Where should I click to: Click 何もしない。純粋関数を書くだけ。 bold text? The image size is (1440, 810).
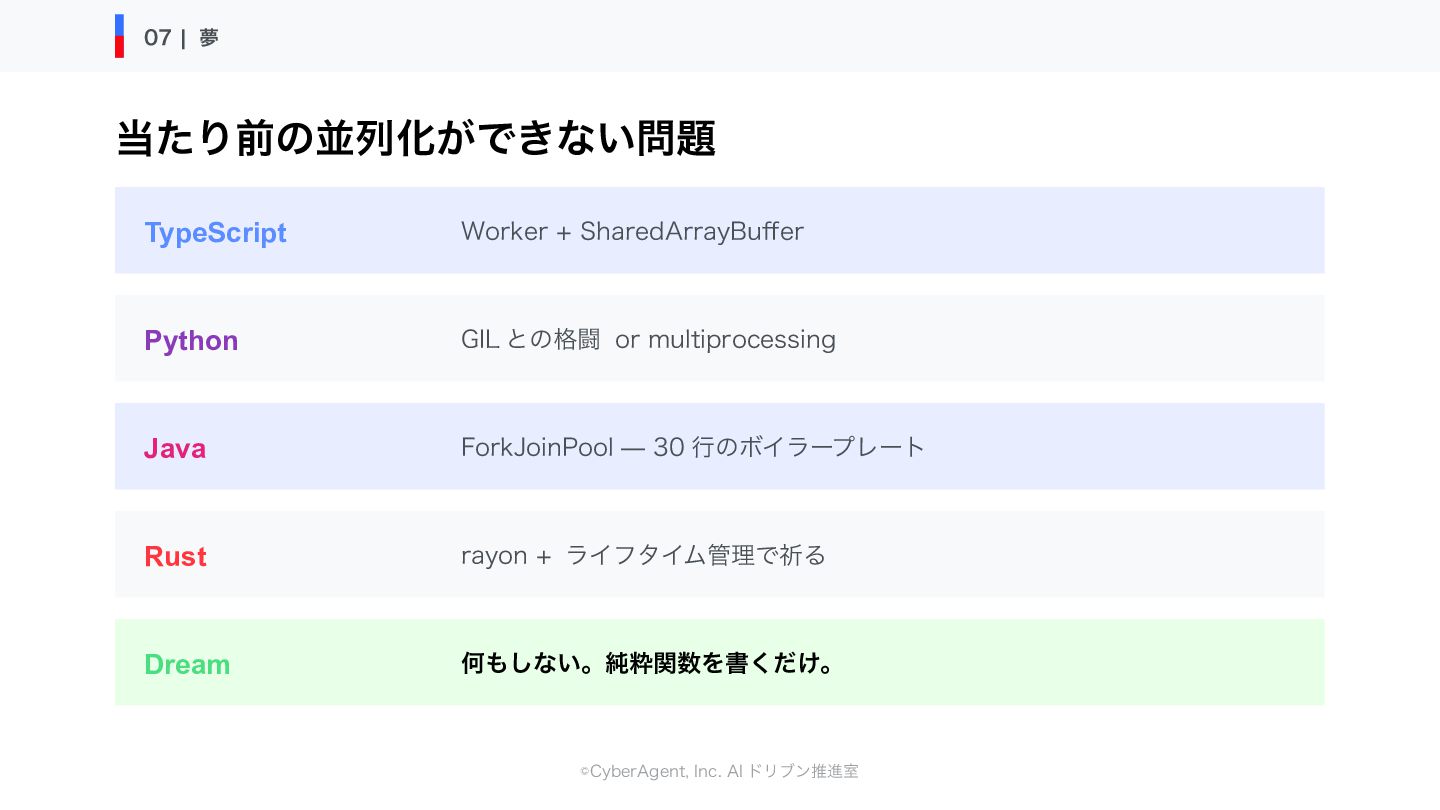click(x=647, y=663)
